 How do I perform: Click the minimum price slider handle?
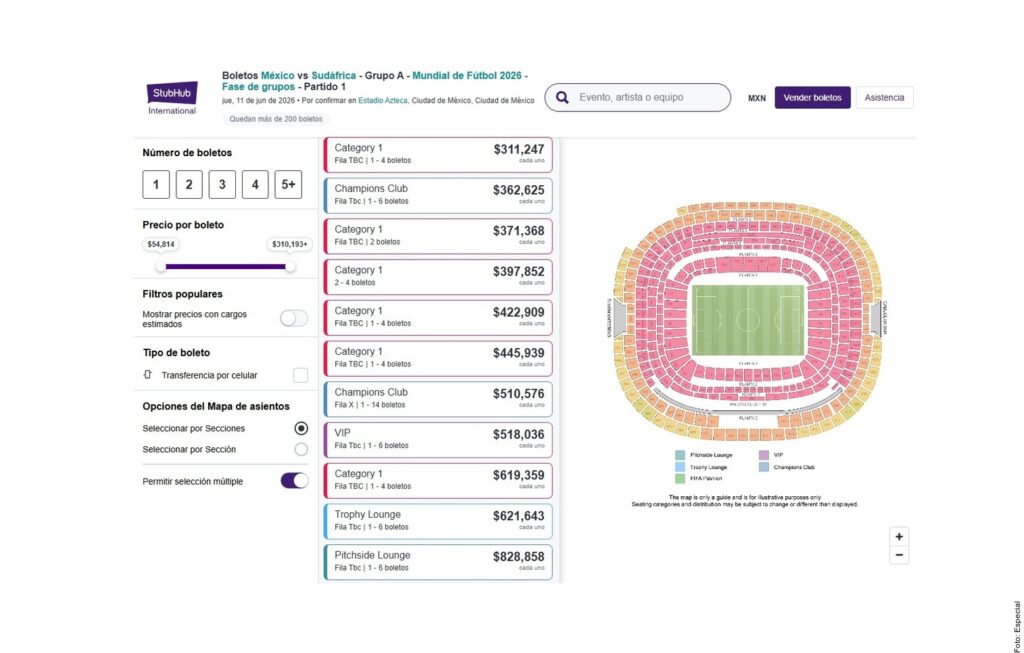point(161,267)
